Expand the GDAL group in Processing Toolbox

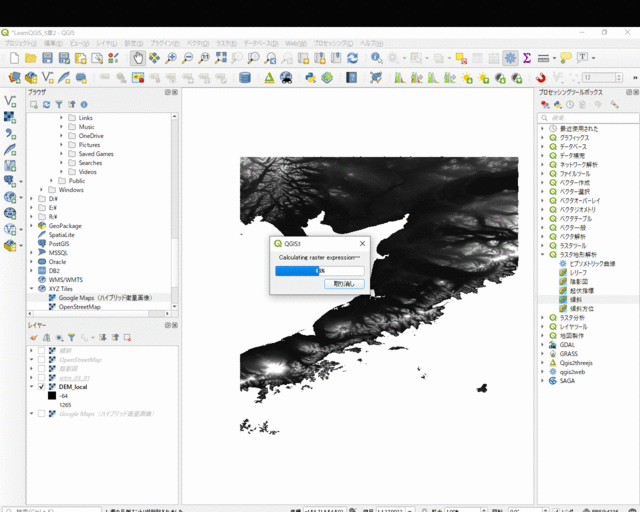pos(543,345)
